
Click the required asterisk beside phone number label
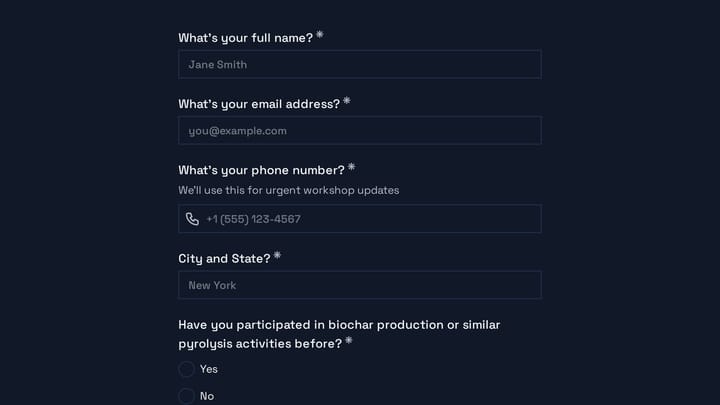pyautogui.click(x=351, y=167)
